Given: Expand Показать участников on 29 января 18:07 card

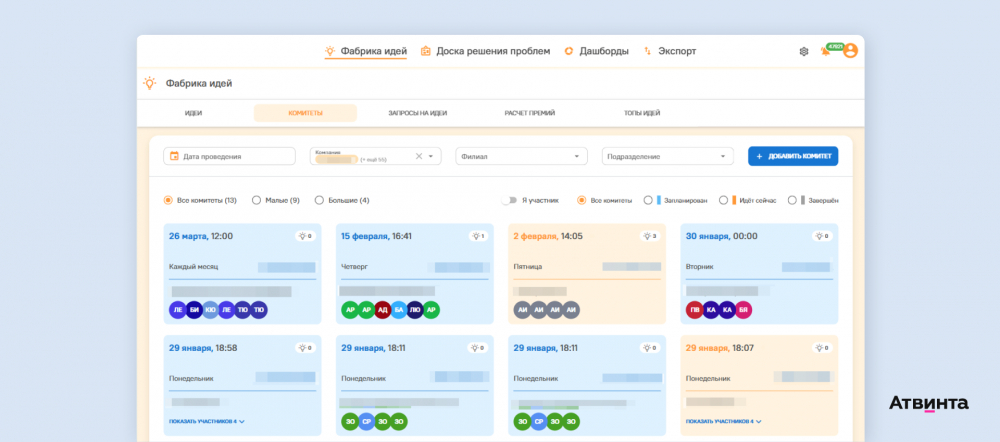Looking at the screenshot, I should click(x=723, y=422).
